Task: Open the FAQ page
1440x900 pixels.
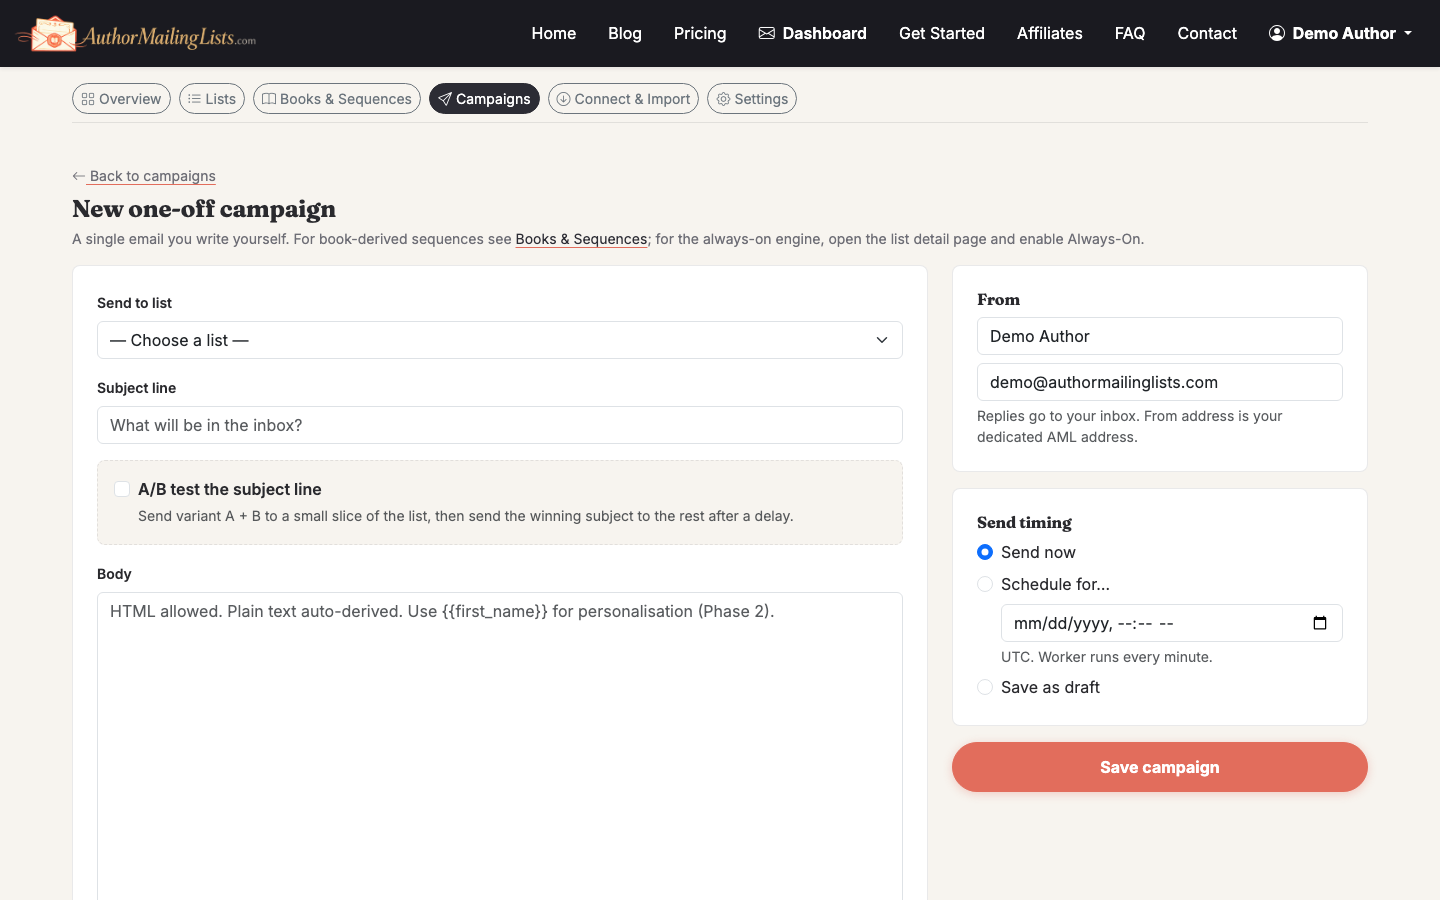Action: tap(1130, 33)
